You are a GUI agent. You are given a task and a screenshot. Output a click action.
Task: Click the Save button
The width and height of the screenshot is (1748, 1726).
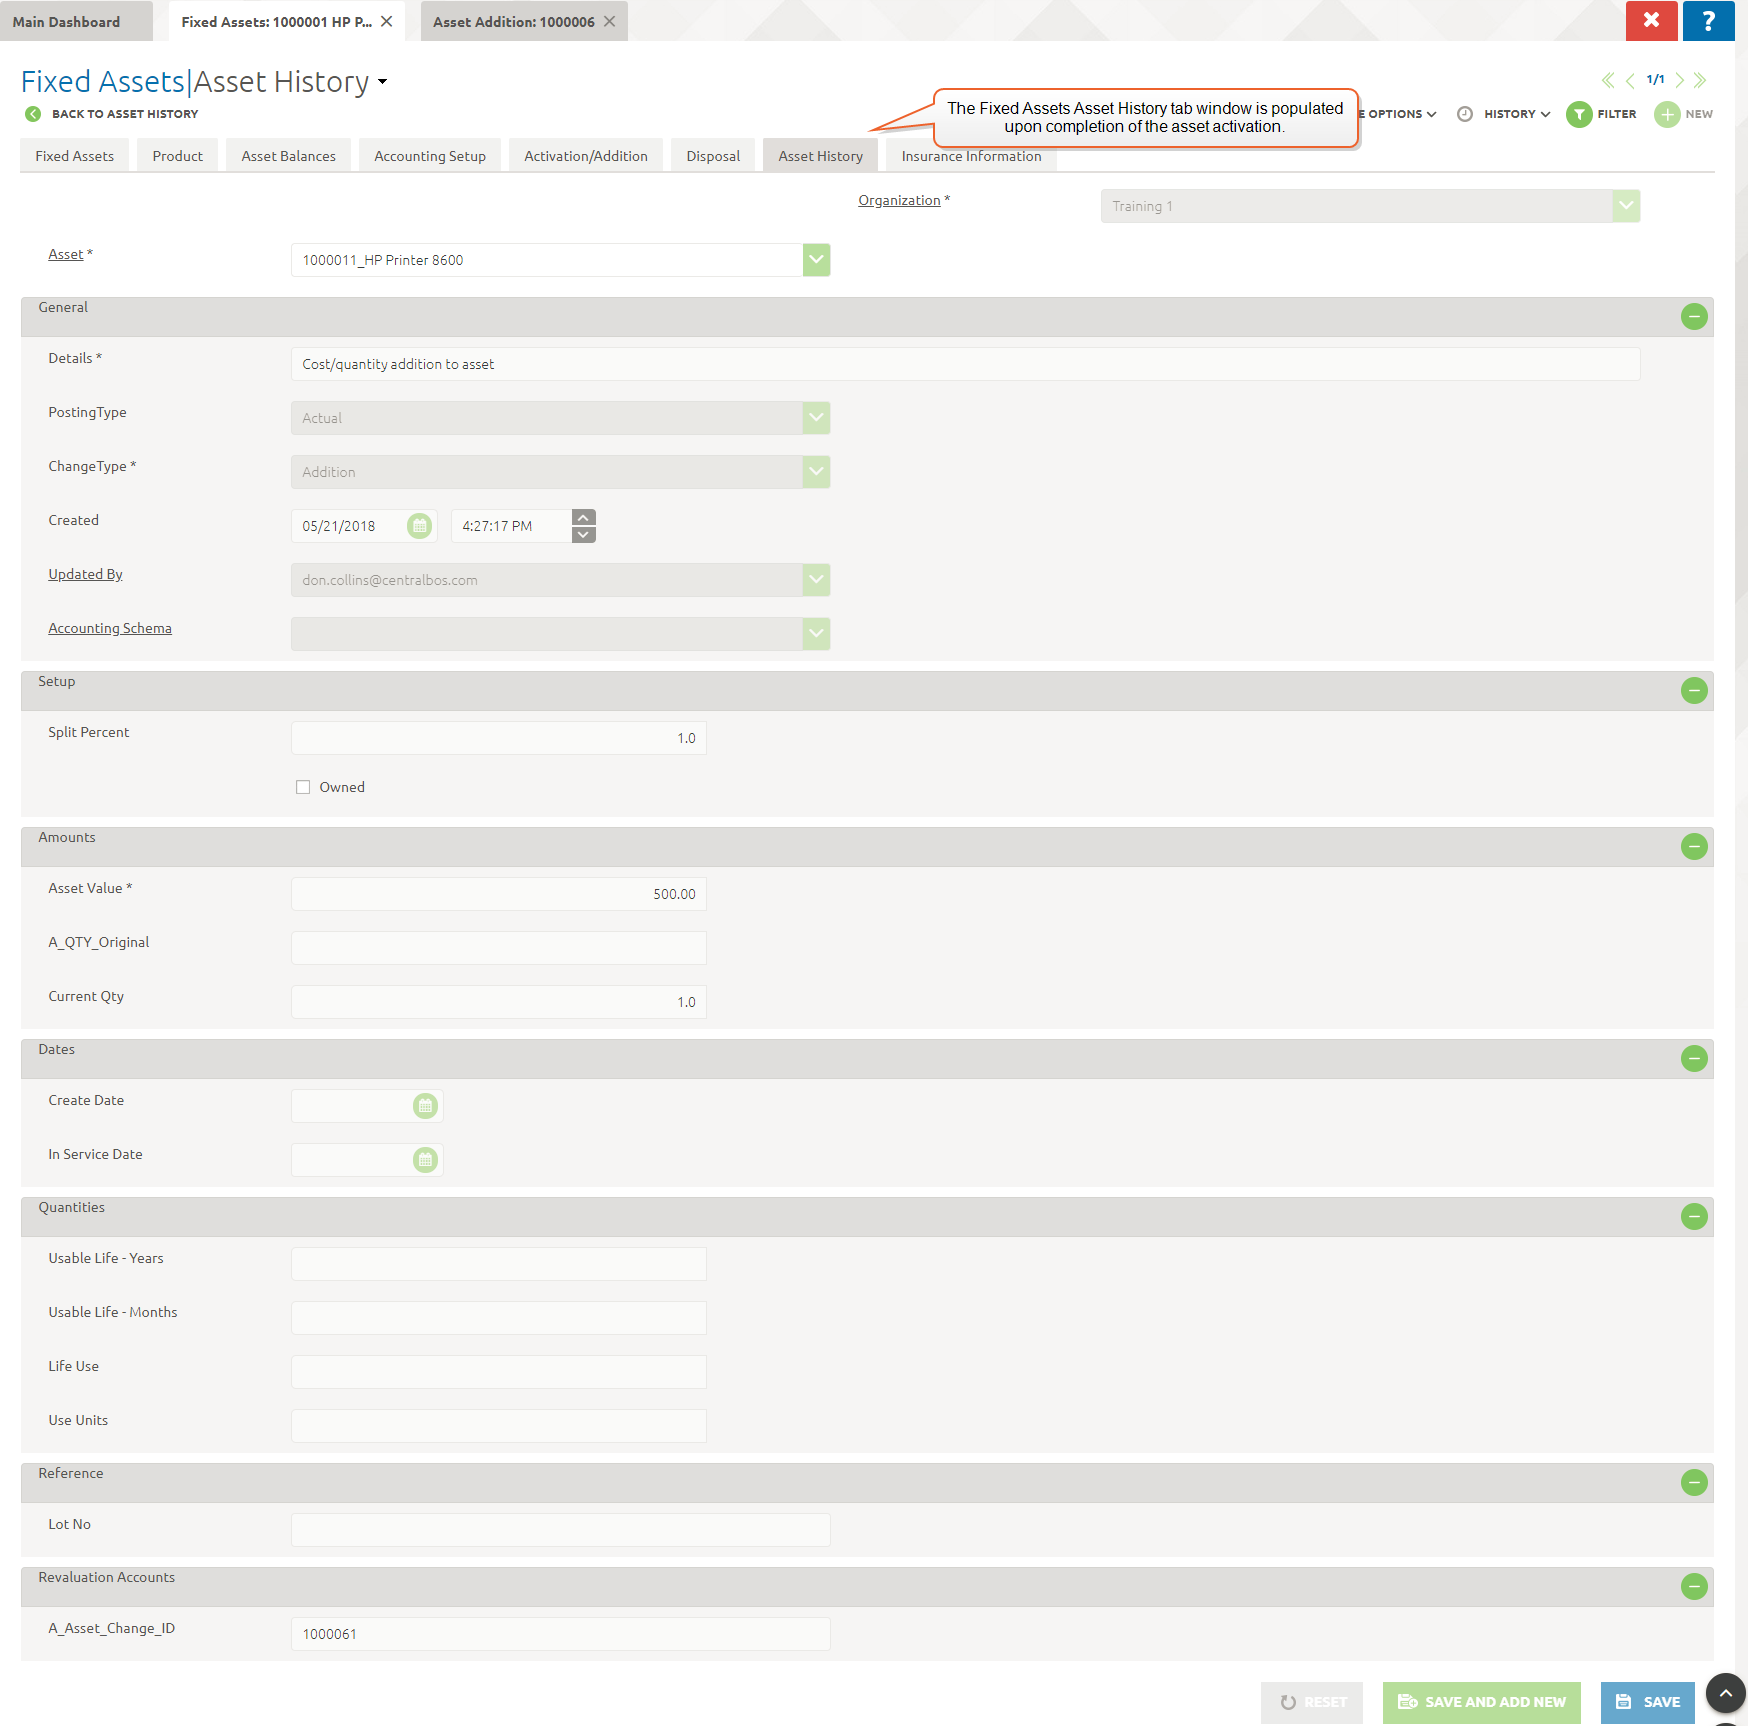tap(1647, 1702)
